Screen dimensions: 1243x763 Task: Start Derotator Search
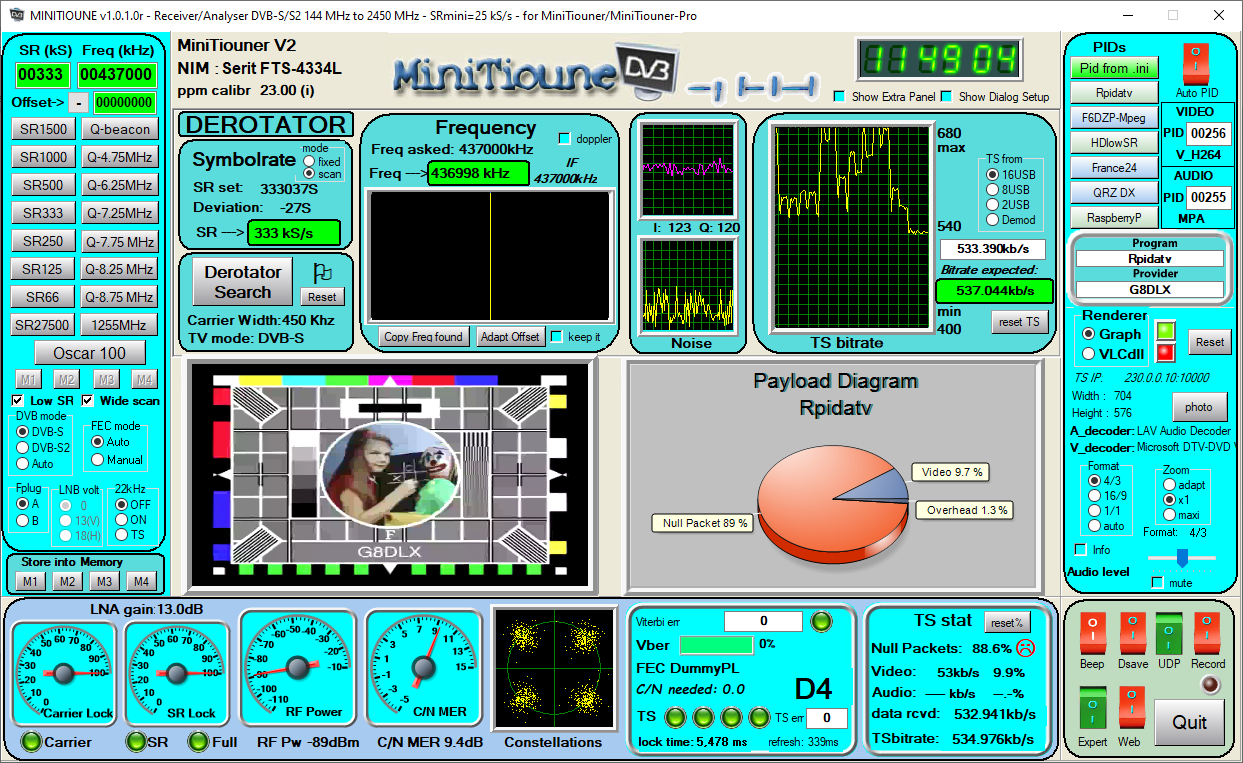point(243,282)
